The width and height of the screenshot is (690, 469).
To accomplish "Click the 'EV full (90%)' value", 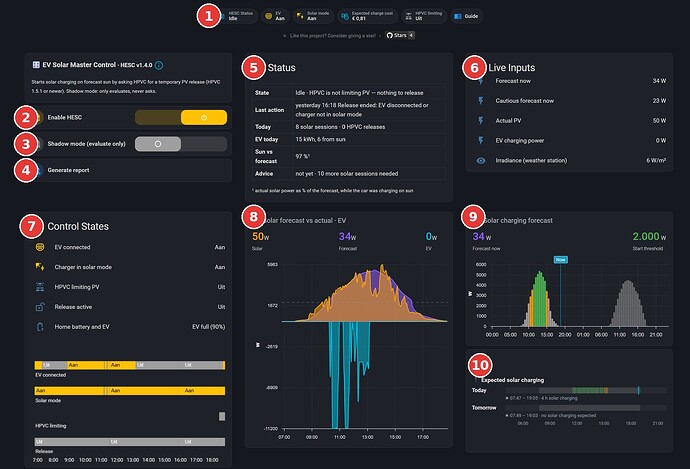I will (x=209, y=327).
